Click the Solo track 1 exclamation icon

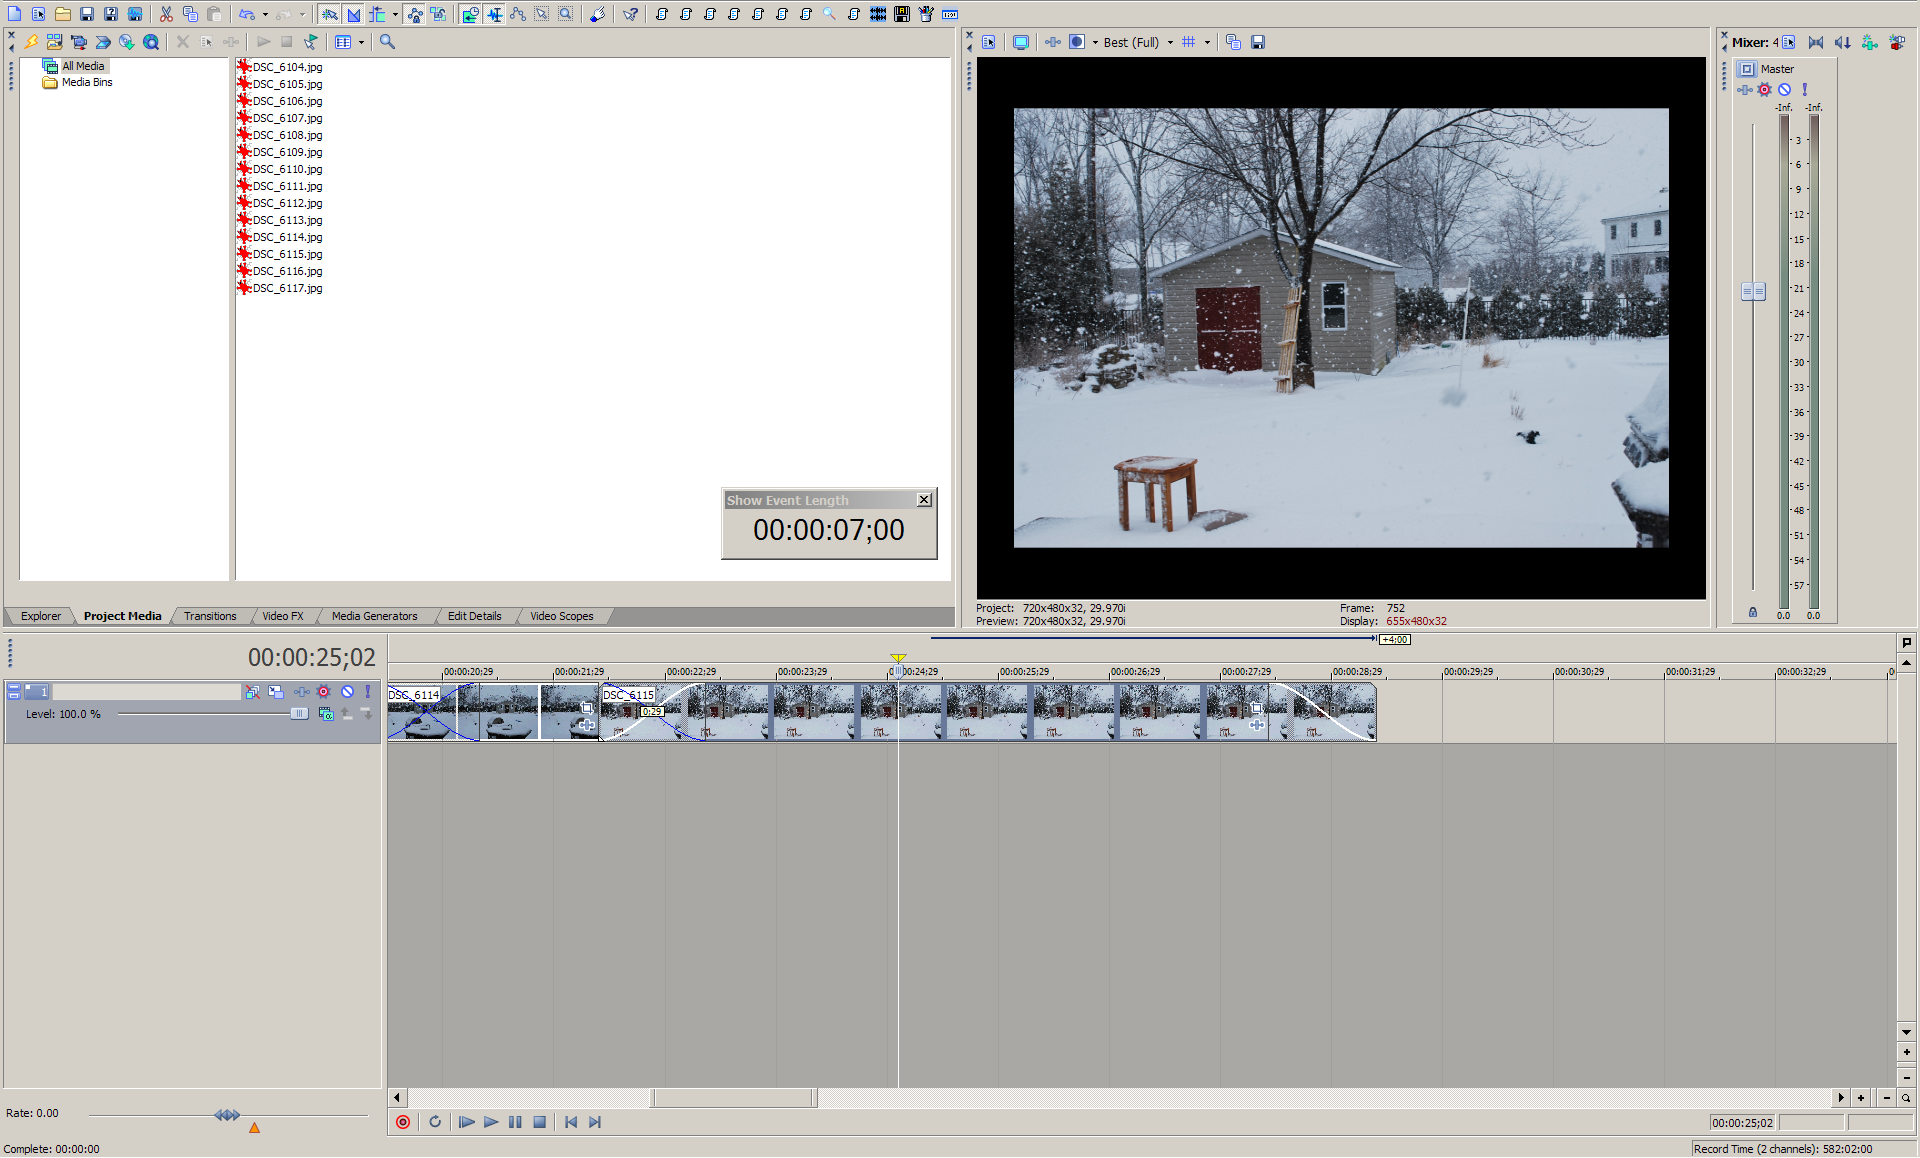368,691
